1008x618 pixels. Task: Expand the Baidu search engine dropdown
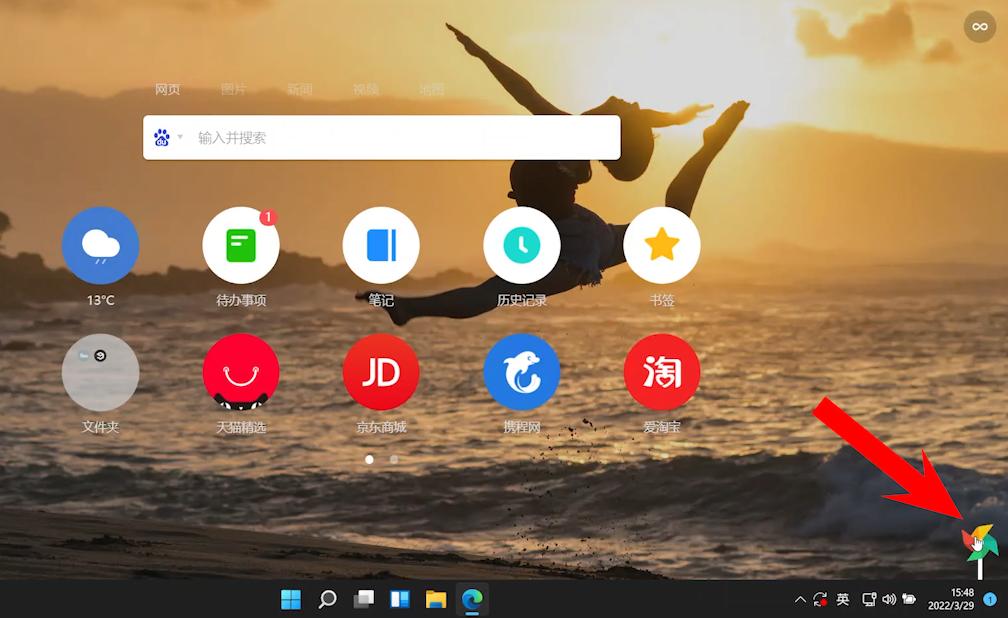click(x=168, y=138)
